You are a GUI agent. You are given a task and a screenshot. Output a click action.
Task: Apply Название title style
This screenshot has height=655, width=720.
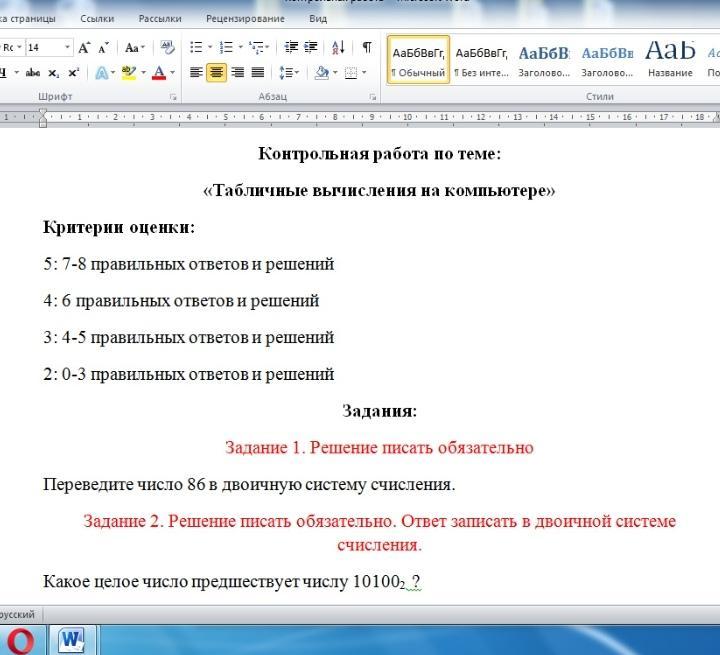click(x=670, y=60)
